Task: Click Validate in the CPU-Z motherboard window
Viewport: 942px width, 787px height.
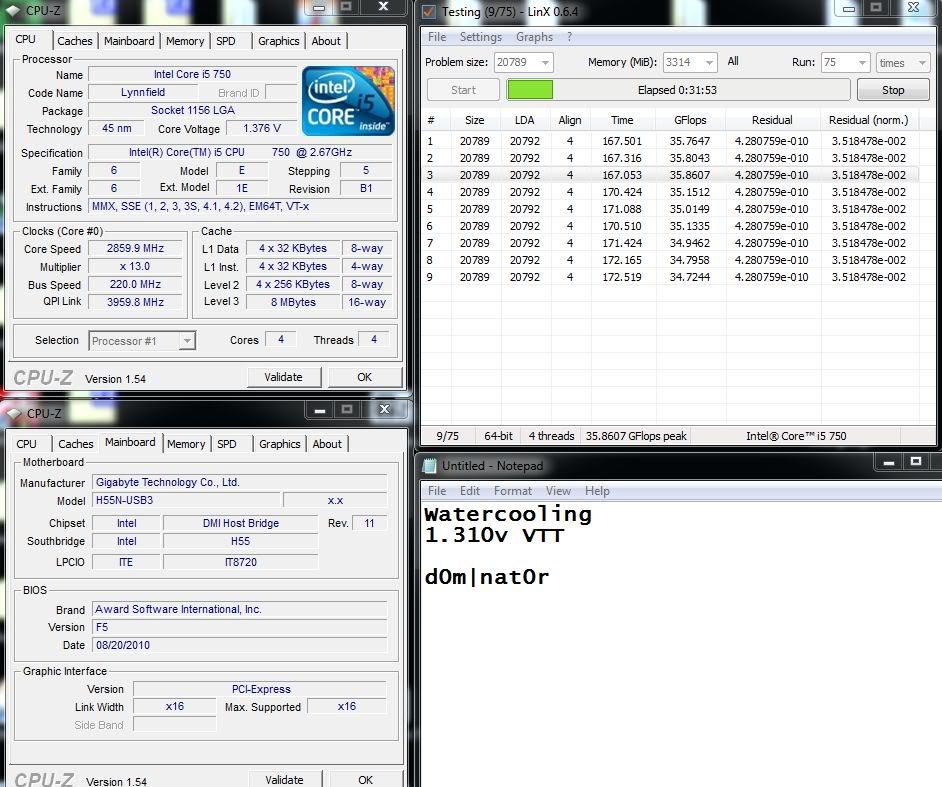Action: pyautogui.click(x=284, y=780)
